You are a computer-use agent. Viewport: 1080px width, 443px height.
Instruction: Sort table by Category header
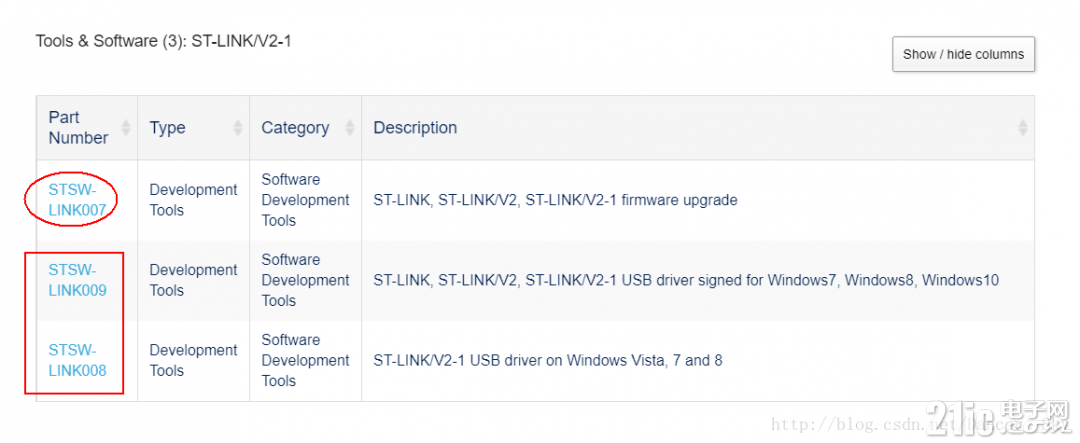pos(295,127)
